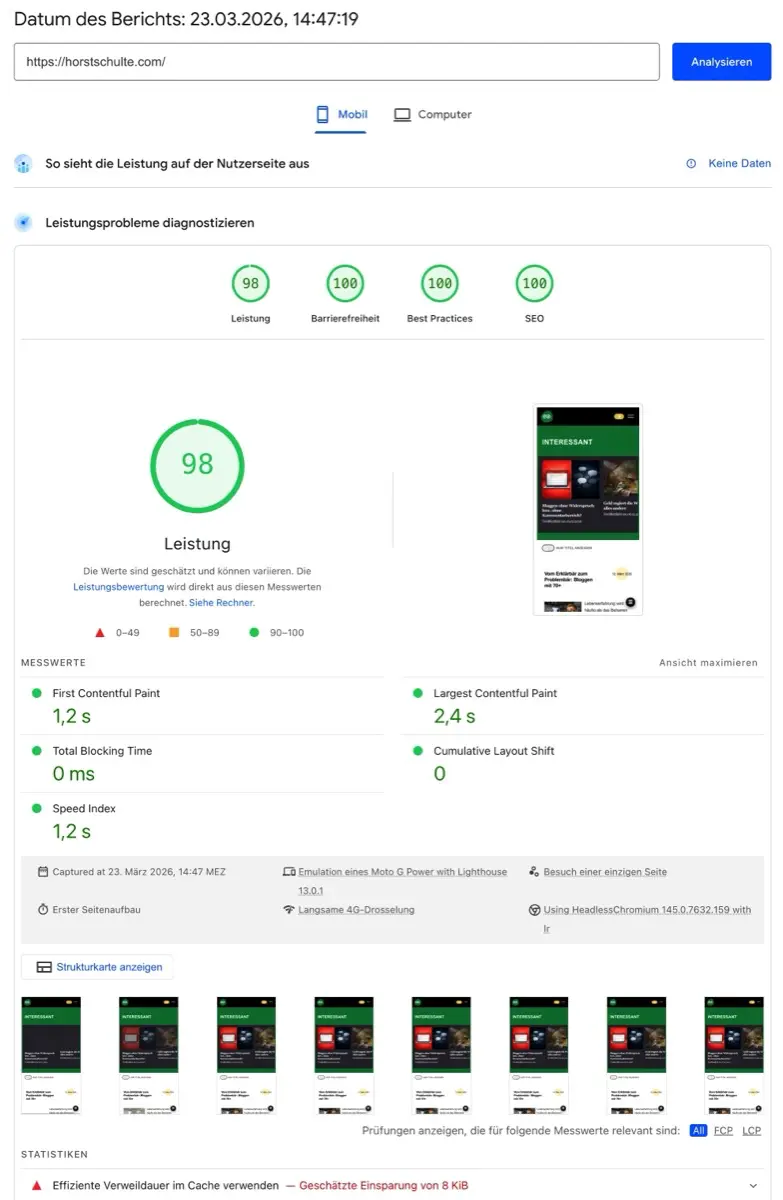783x1200 pixels.
Task: Select the first filmstrip thumbnail
Action: point(51,1055)
